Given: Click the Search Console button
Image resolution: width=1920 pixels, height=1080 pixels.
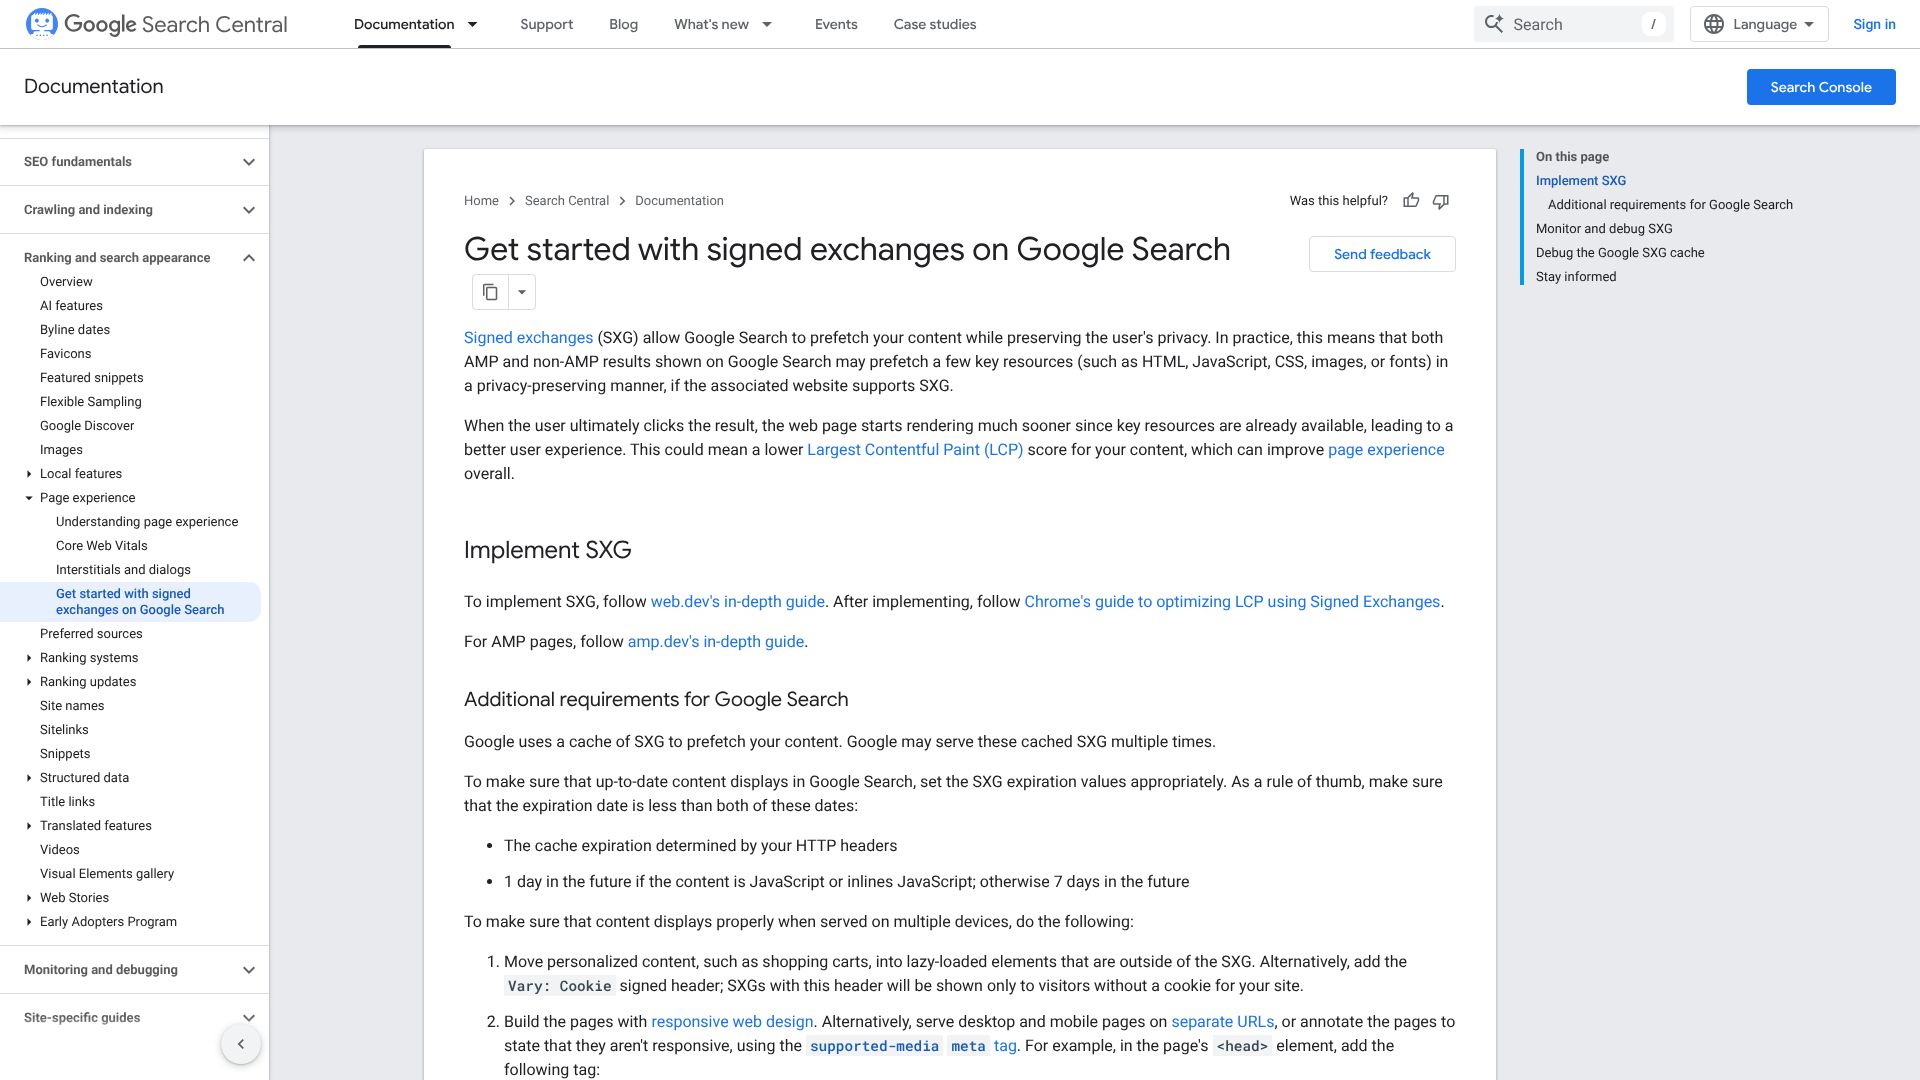Looking at the screenshot, I should pos(1821,87).
